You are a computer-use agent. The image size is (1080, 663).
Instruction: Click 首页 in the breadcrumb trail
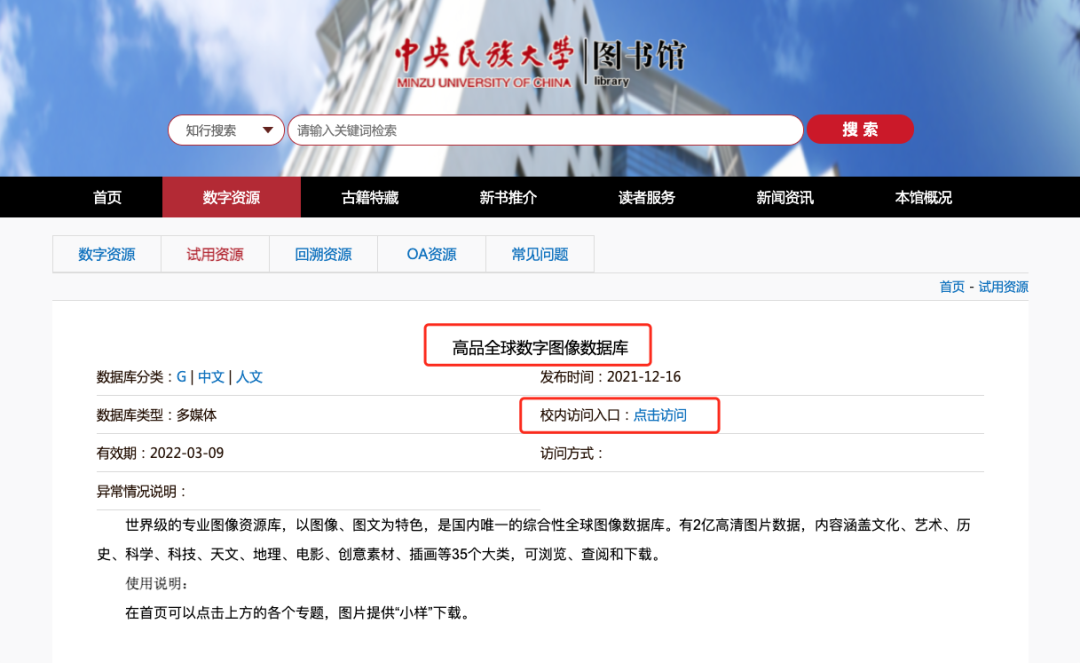tap(951, 286)
